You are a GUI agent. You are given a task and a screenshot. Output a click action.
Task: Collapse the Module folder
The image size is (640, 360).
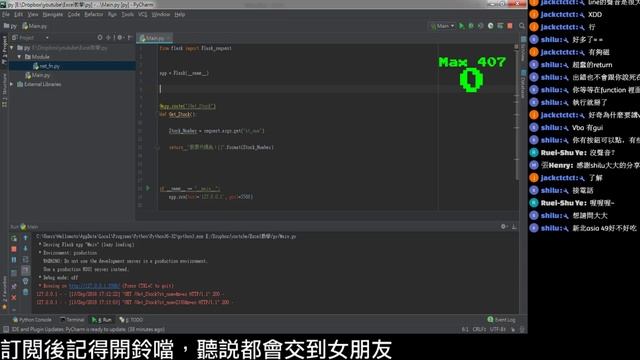pos(19,57)
